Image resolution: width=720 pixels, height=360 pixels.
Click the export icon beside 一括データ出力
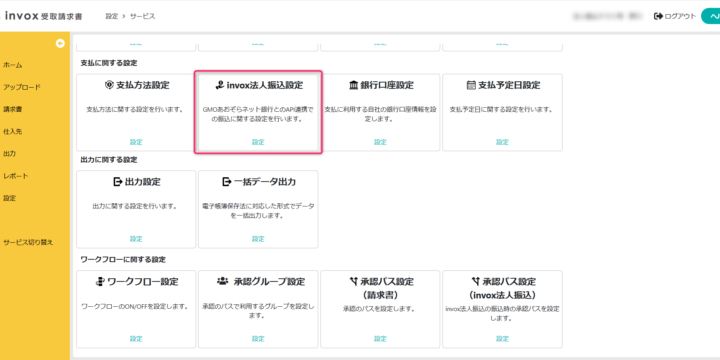click(x=226, y=182)
